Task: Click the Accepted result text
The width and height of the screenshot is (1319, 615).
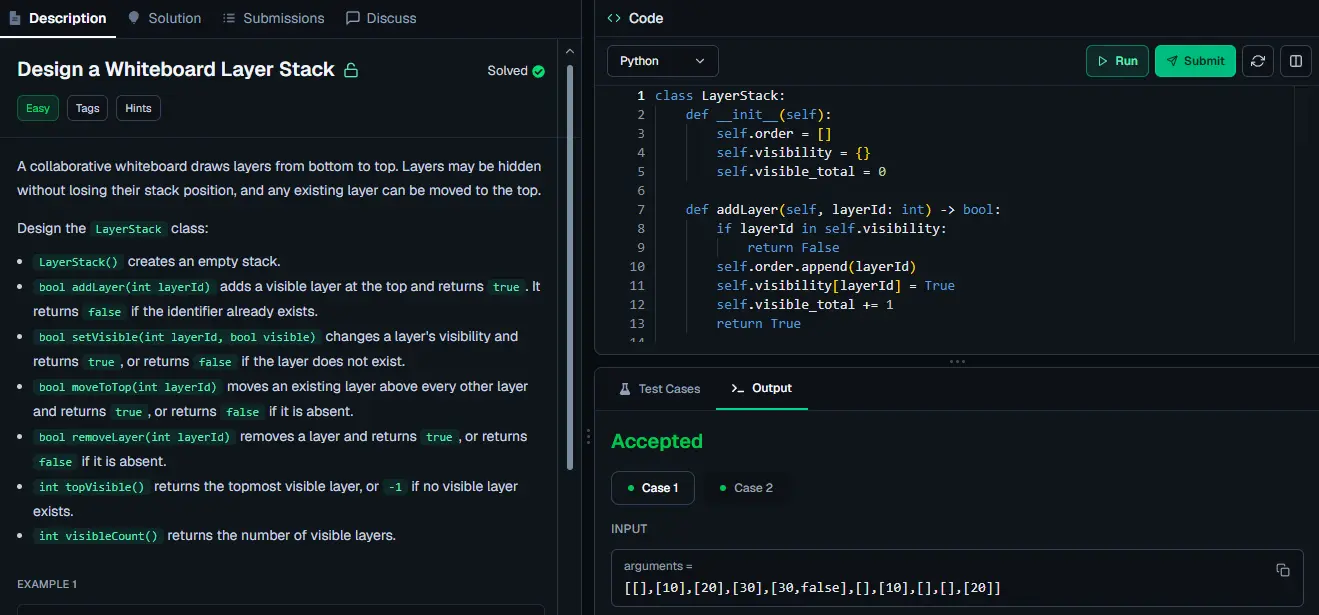Action: (657, 441)
